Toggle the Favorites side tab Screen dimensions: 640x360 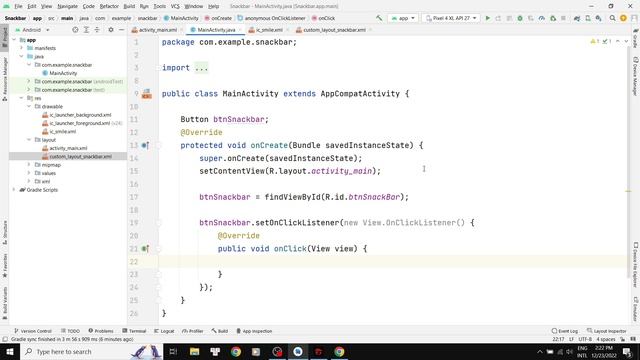4,266
